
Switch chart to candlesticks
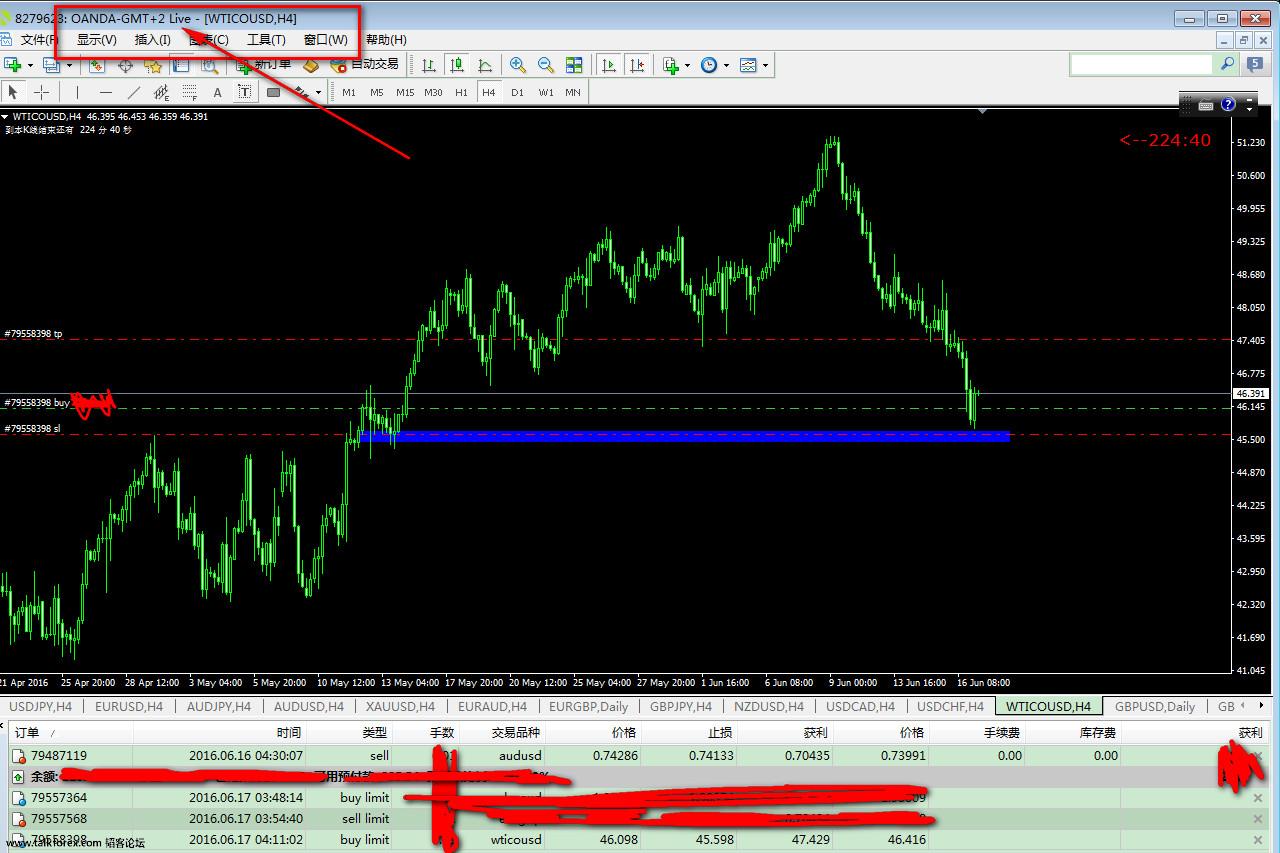[x=457, y=65]
